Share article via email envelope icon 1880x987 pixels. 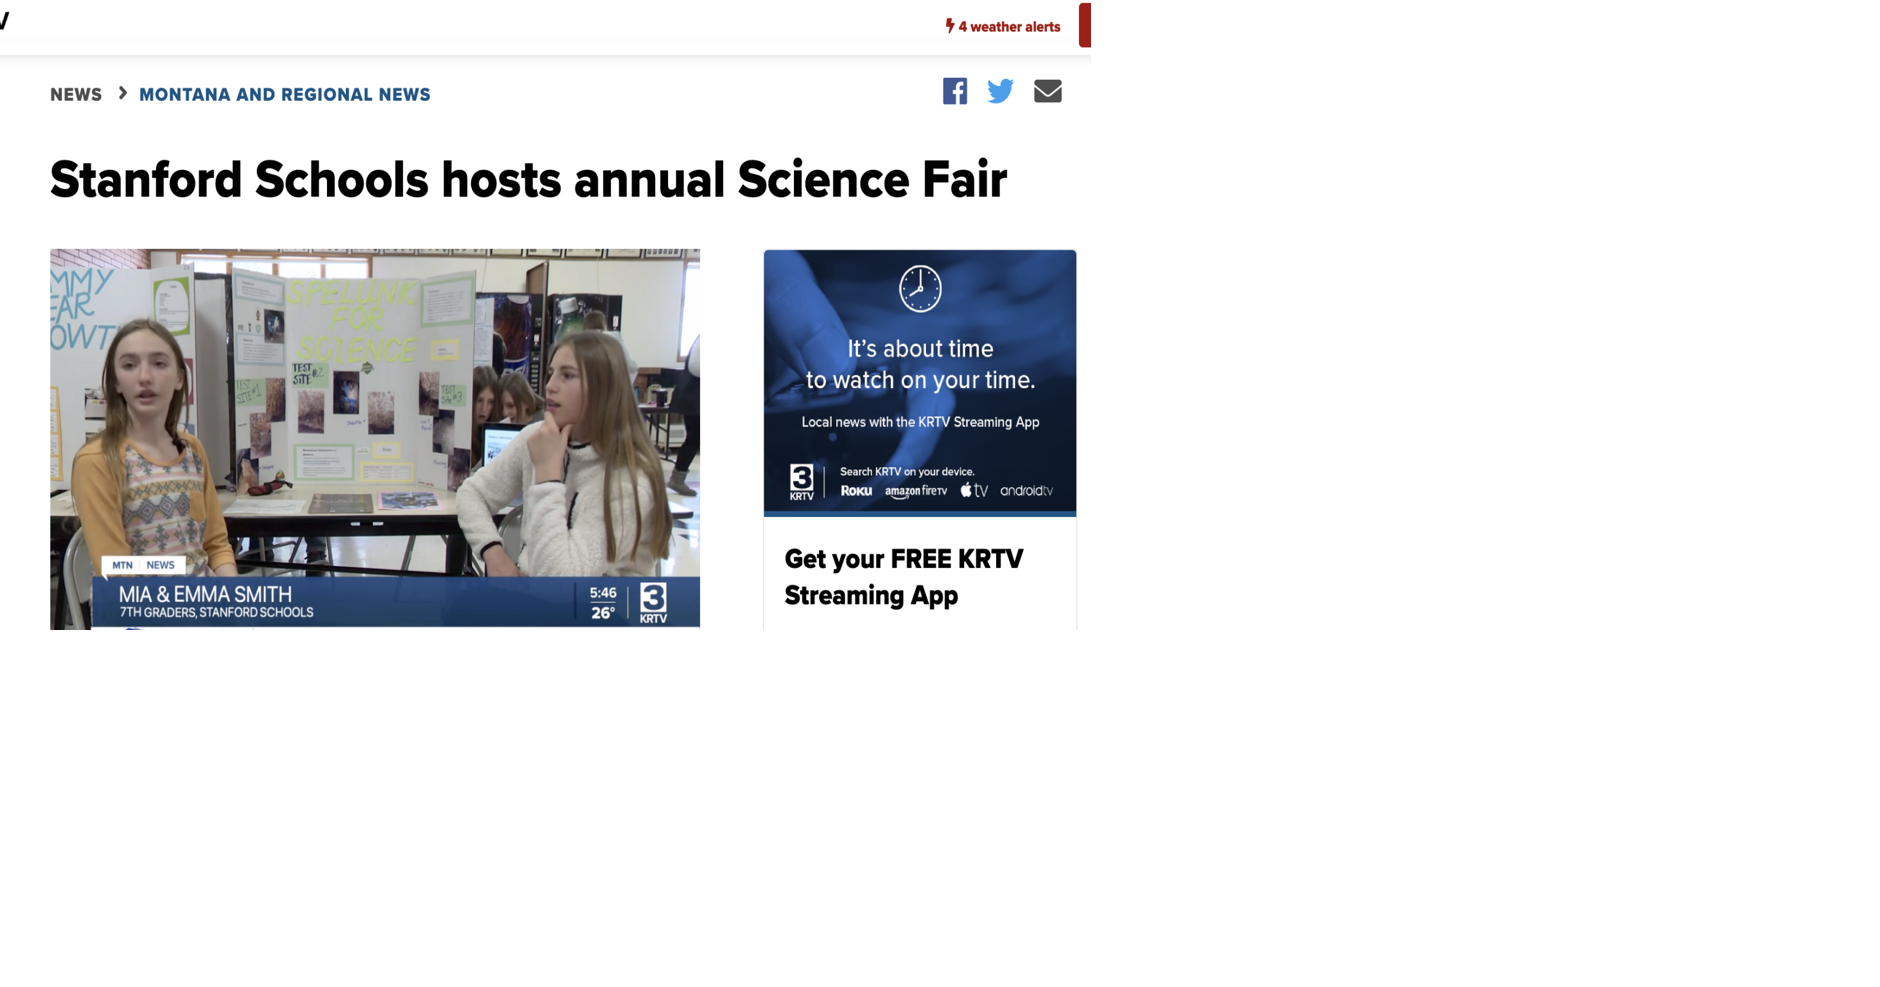(1047, 91)
